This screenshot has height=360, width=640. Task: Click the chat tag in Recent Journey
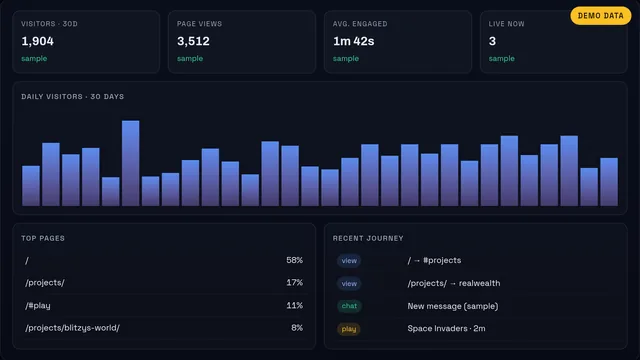(x=349, y=306)
